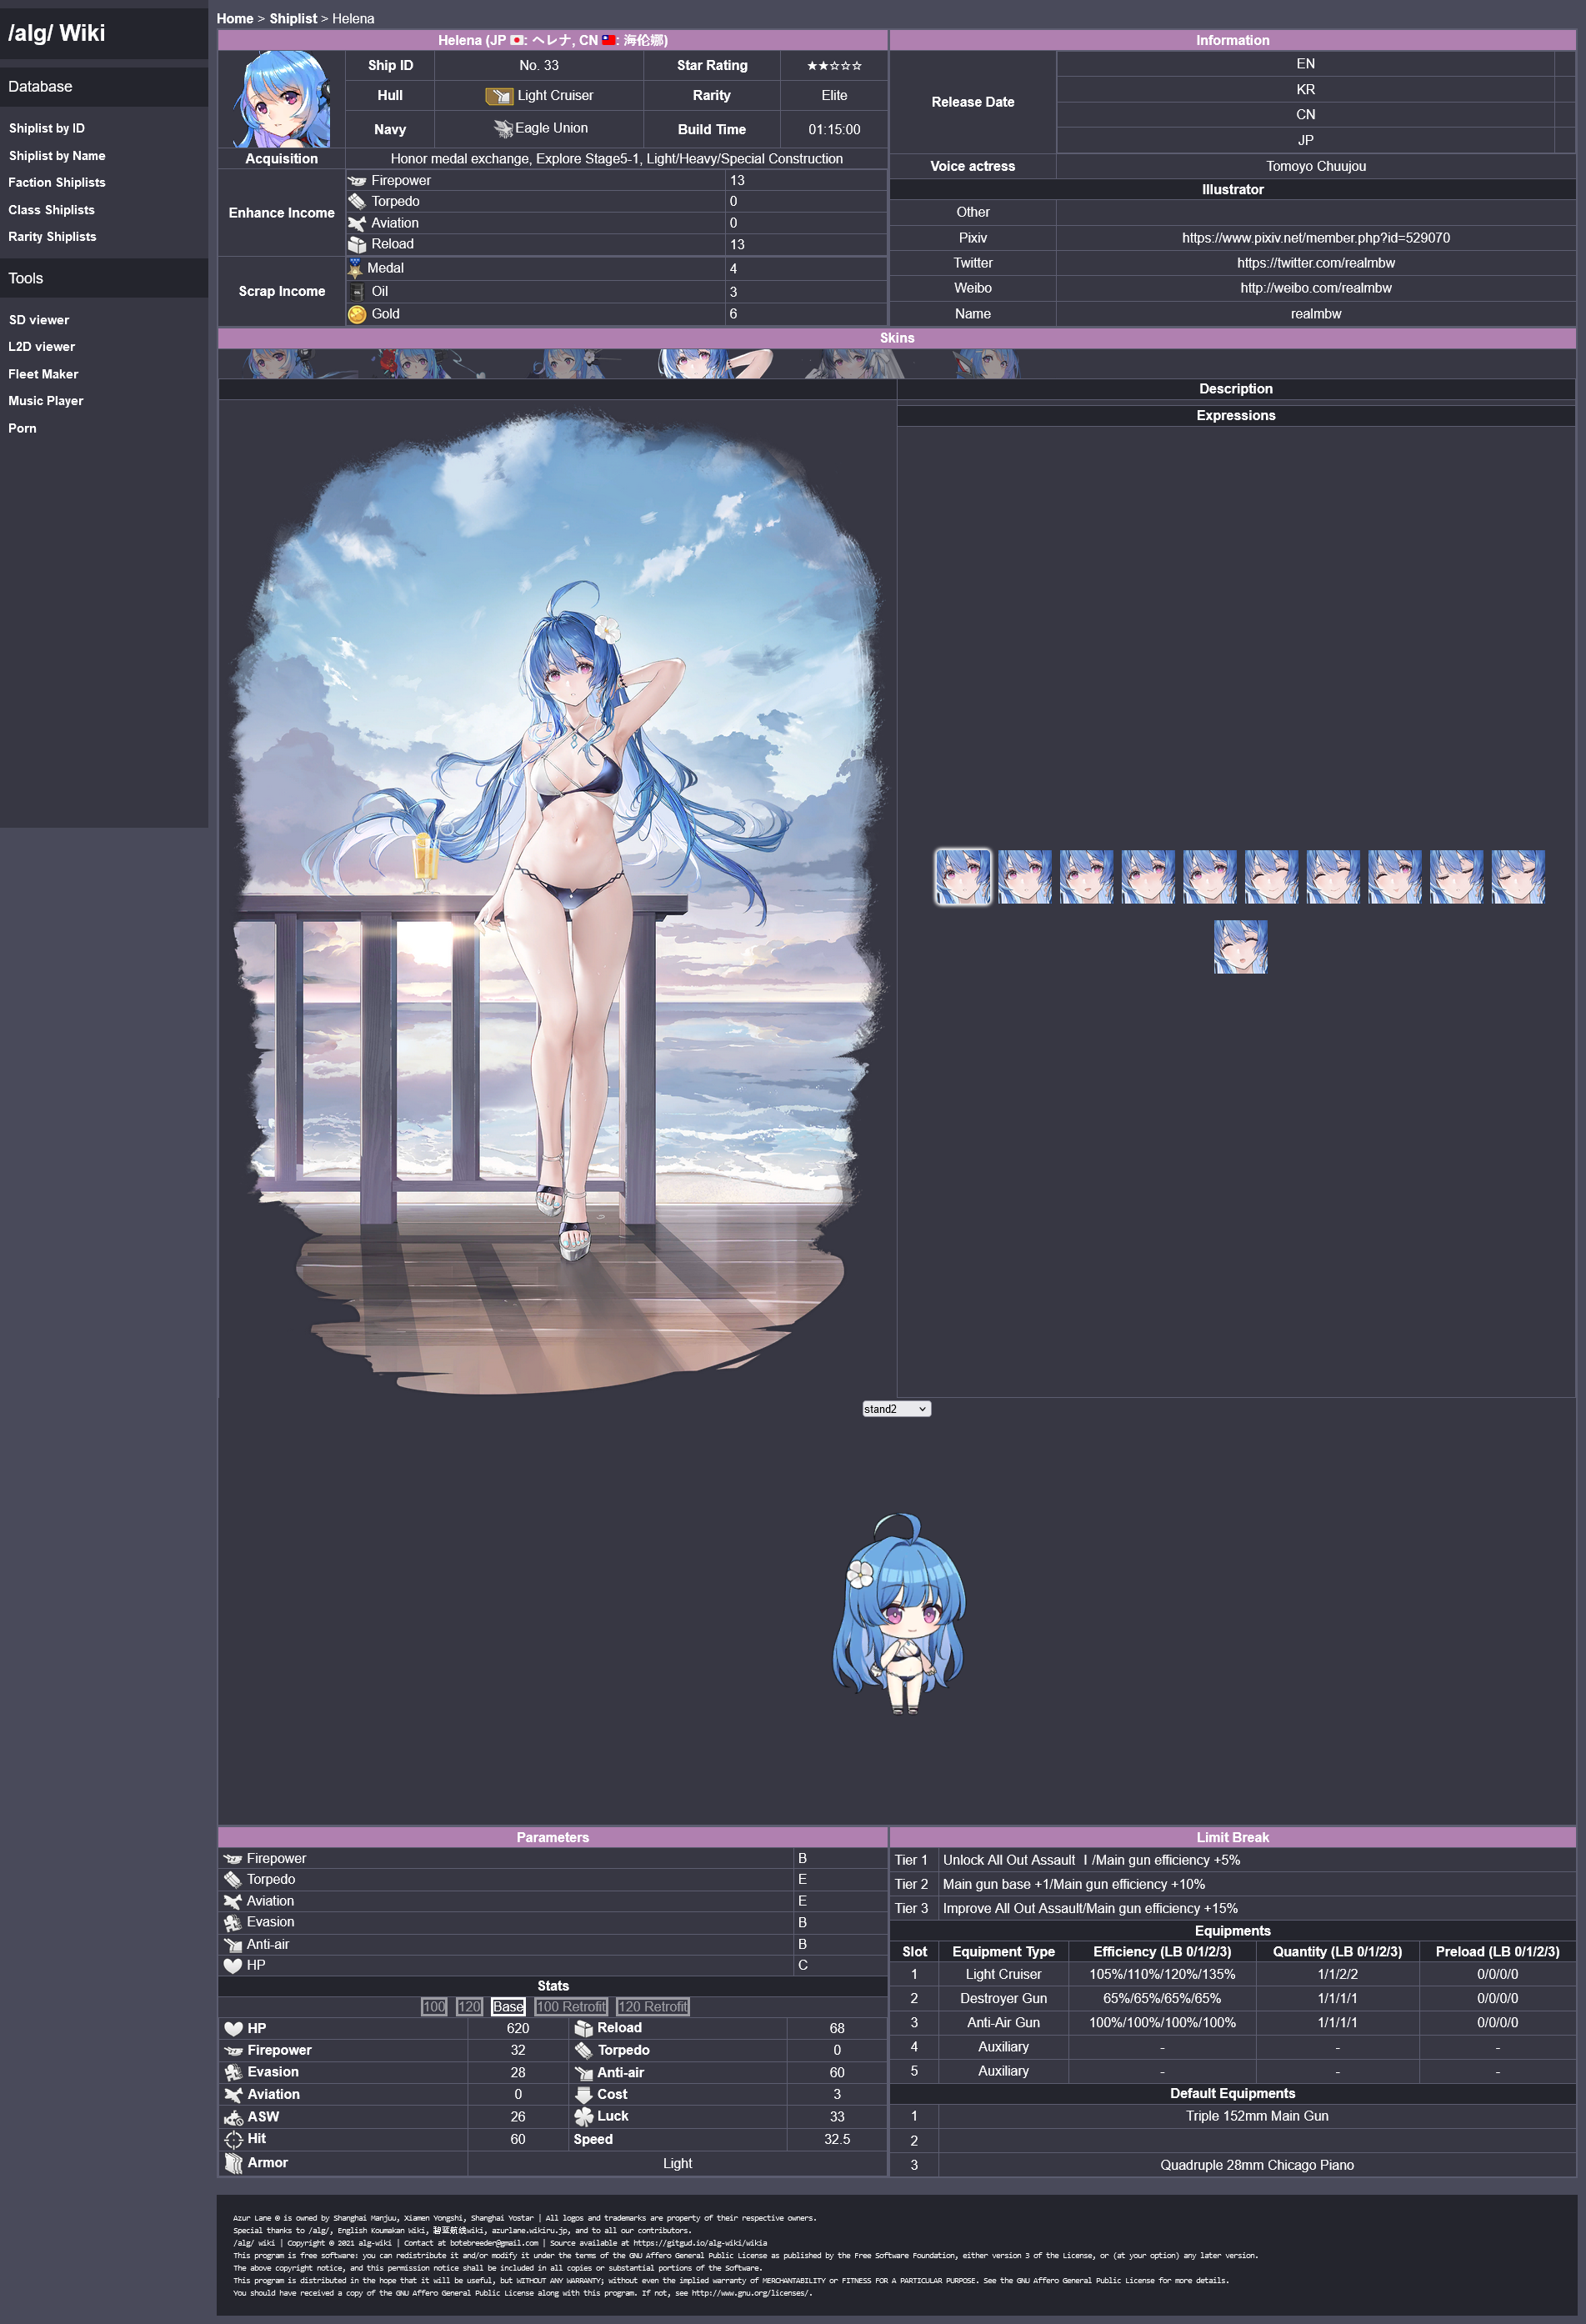
Task: Select the 120 Retrofit stats option
Action: pyautogui.click(x=652, y=2006)
